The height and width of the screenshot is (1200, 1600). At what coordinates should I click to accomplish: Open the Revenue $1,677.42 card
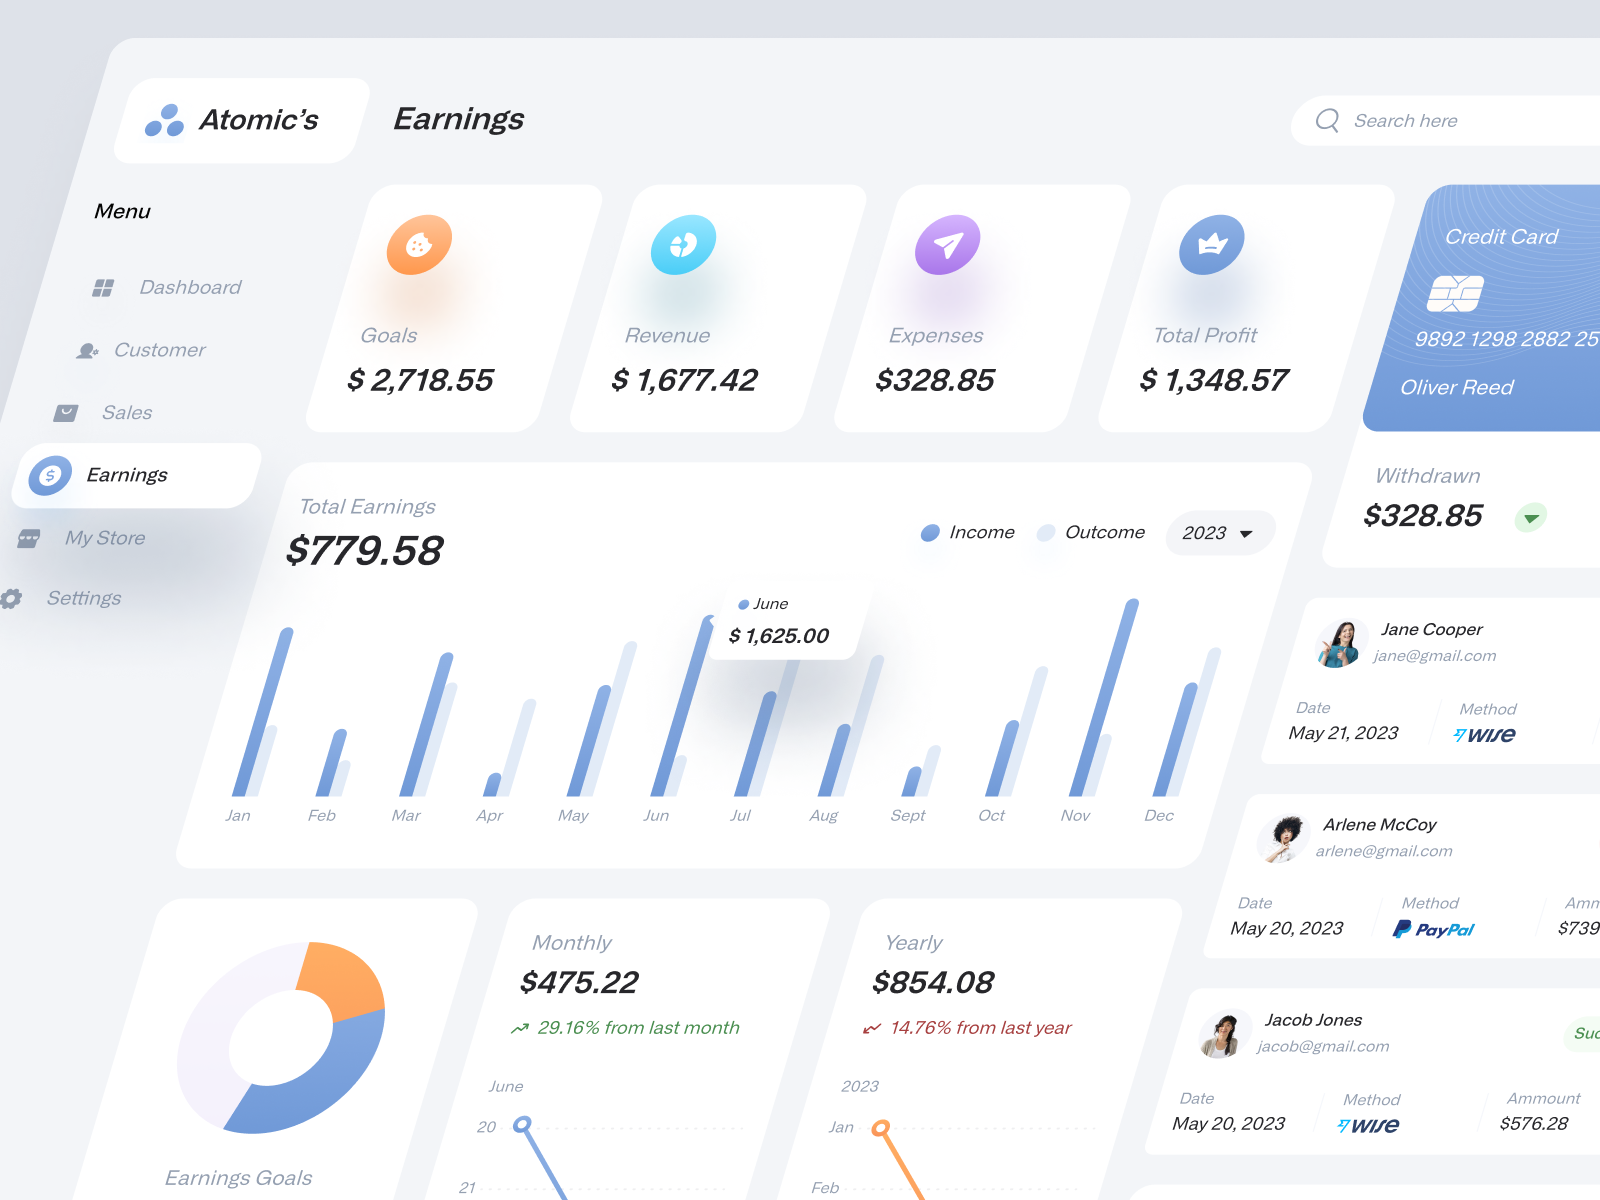(x=719, y=308)
